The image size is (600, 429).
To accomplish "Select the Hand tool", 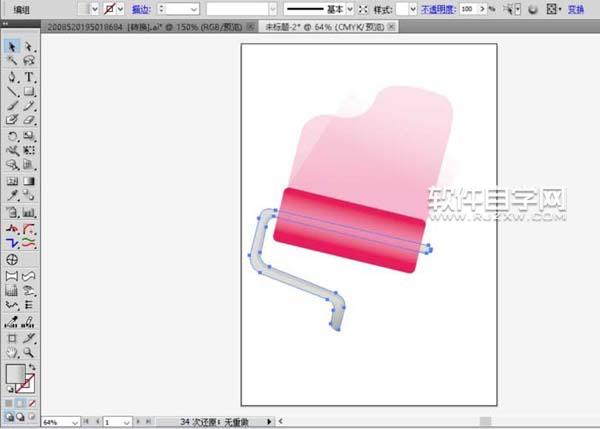I will coord(12,352).
